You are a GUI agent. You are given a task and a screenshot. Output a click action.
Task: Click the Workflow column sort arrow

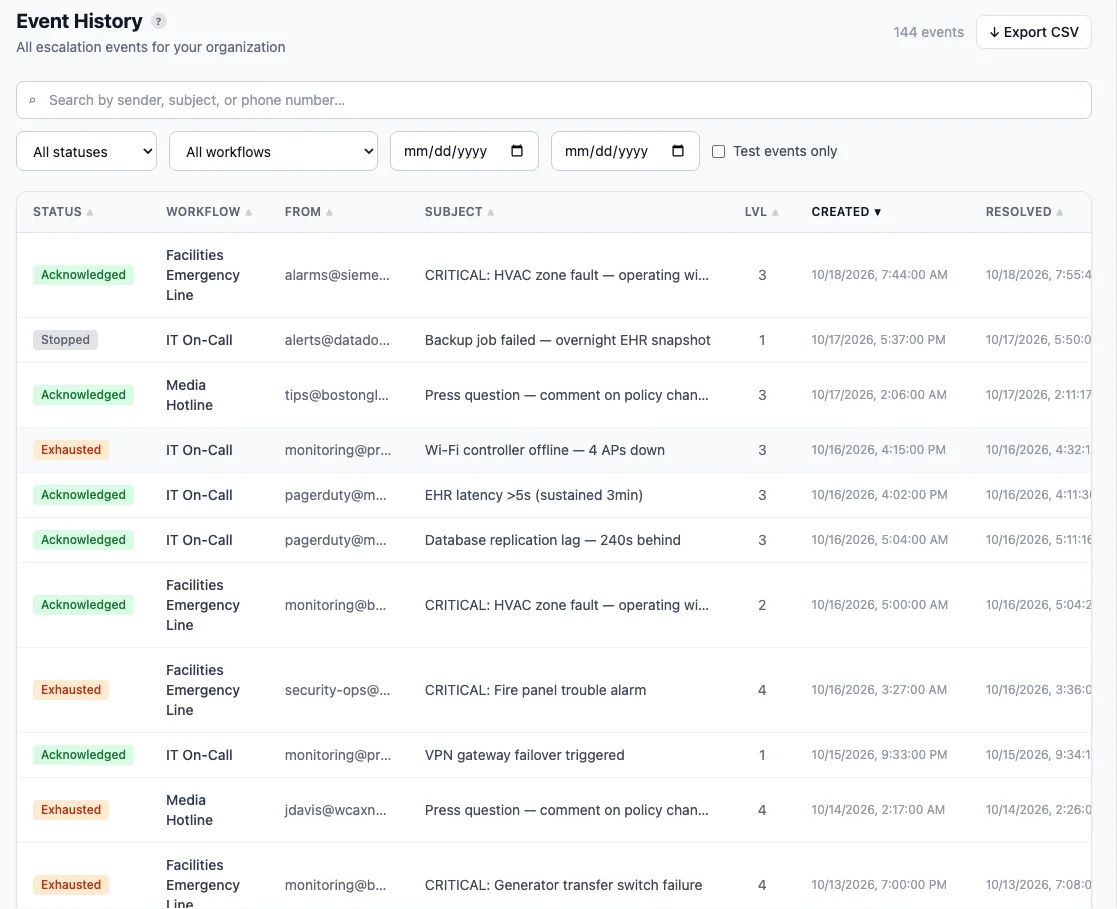tap(249, 212)
